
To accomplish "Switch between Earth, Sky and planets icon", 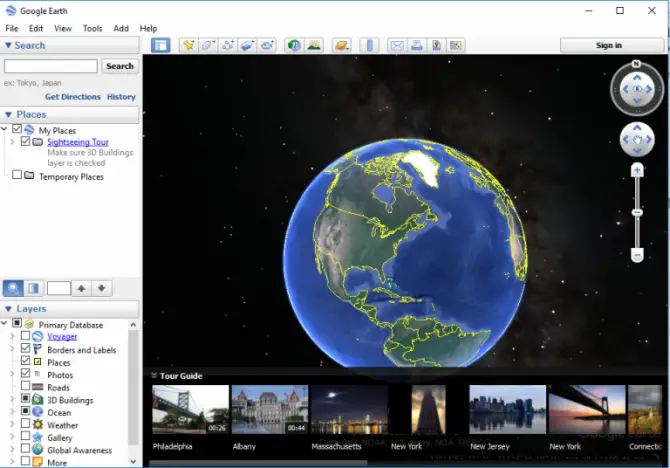I will pyautogui.click(x=342, y=45).
